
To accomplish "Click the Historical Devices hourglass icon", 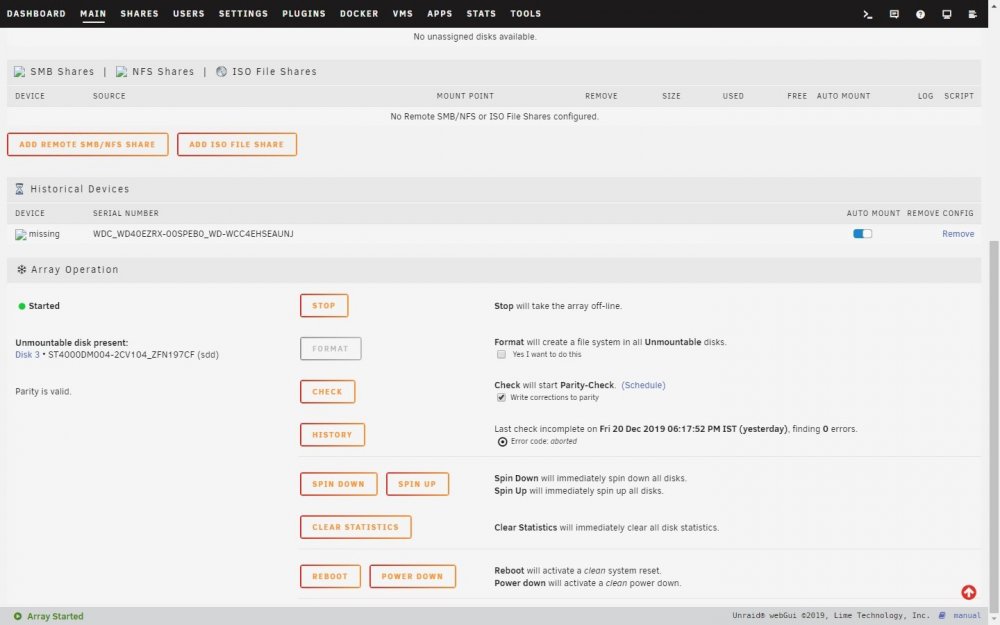I will tap(19, 189).
